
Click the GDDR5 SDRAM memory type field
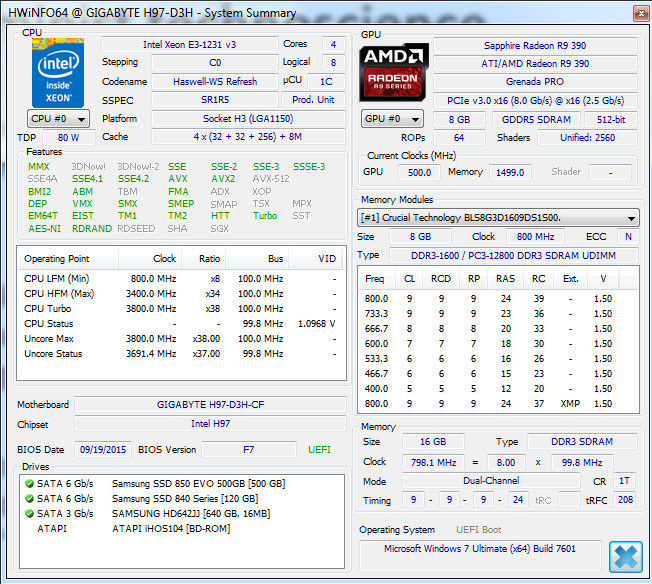[536, 119]
